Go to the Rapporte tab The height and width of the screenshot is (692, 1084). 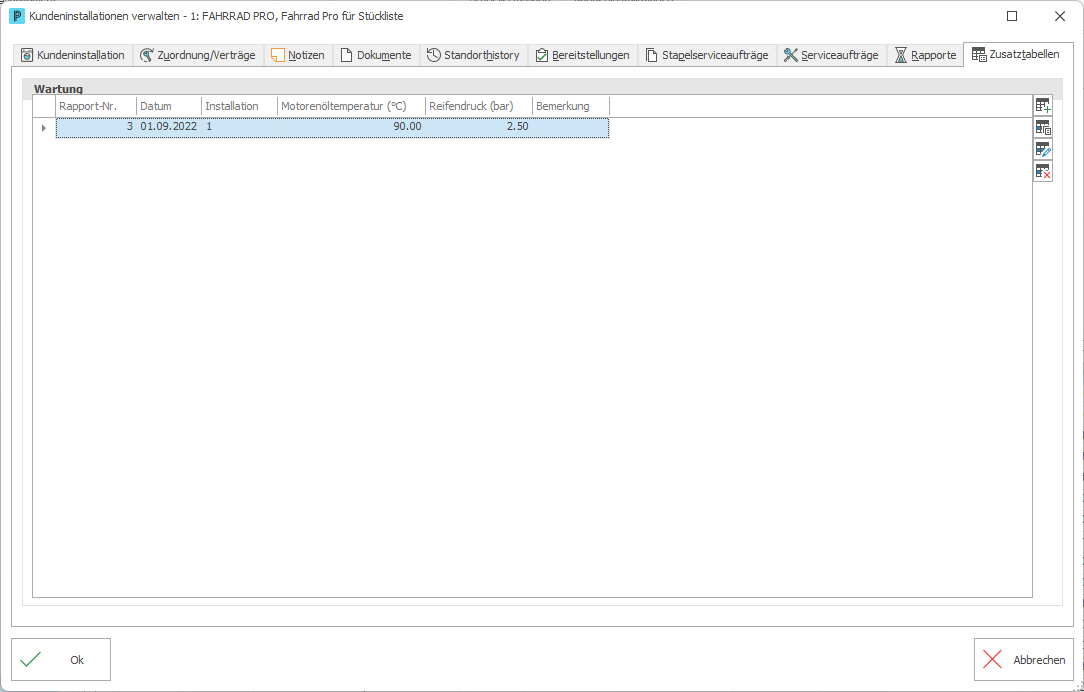925,55
